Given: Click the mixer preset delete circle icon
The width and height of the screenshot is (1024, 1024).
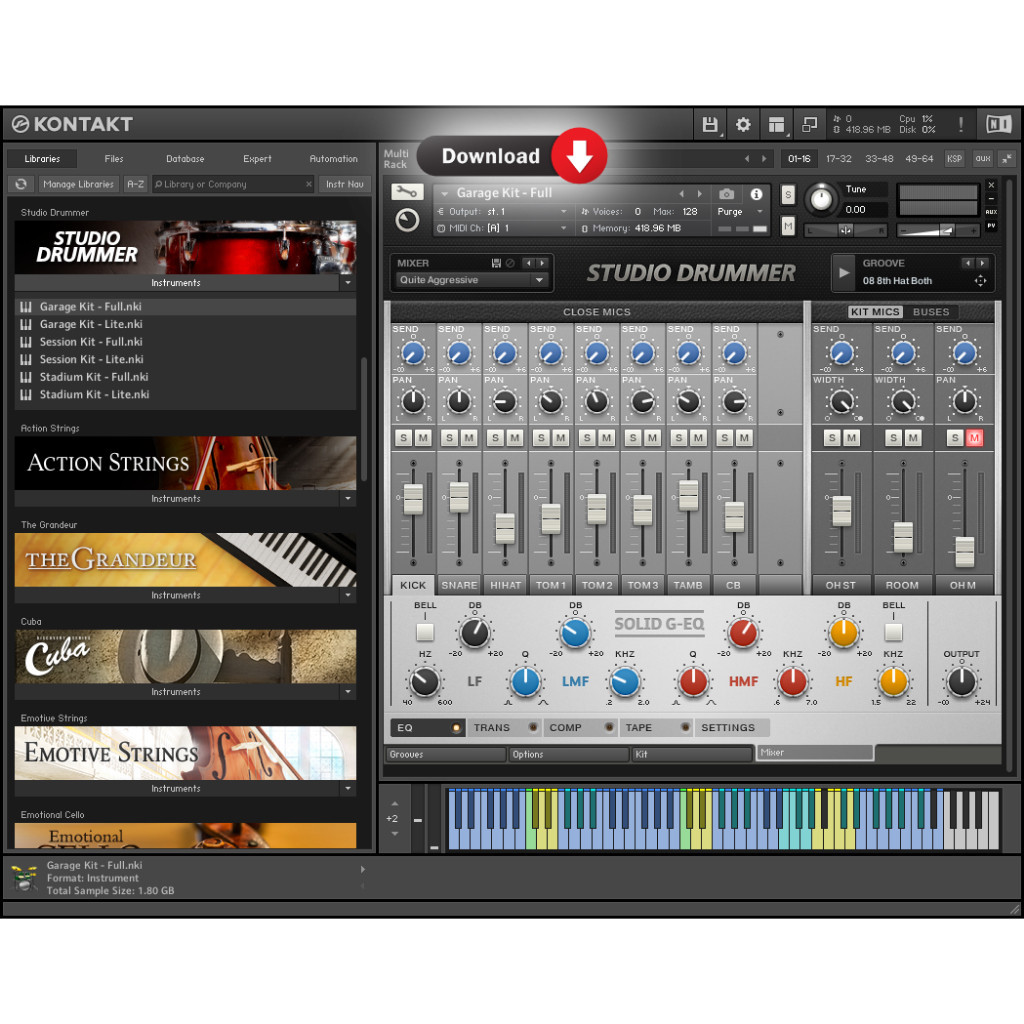Looking at the screenshot, I should click(x=510, y=263).
